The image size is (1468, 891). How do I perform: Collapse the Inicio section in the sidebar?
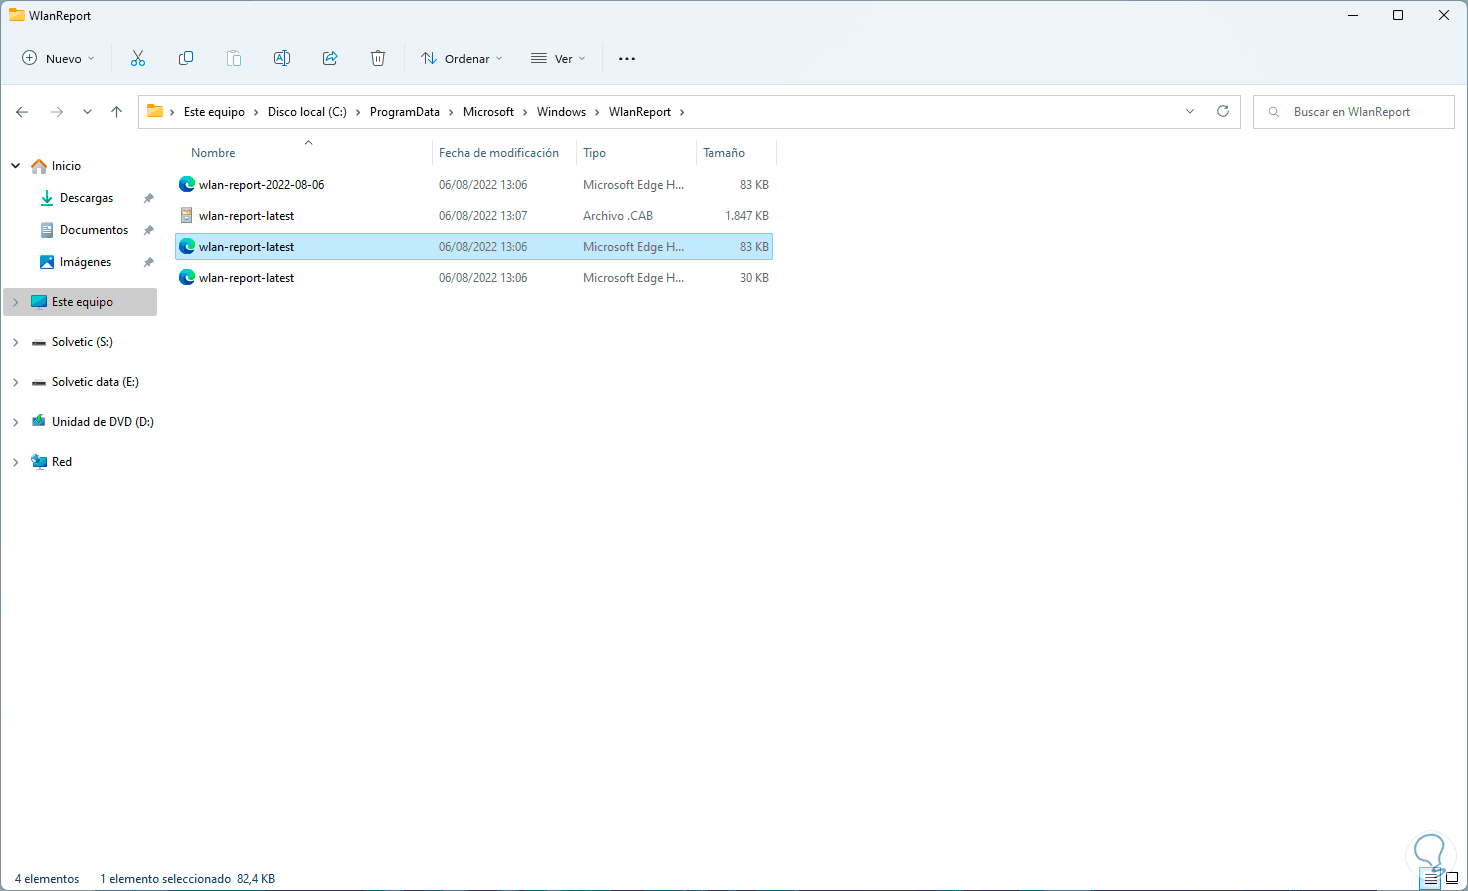(x=16, y=166)
